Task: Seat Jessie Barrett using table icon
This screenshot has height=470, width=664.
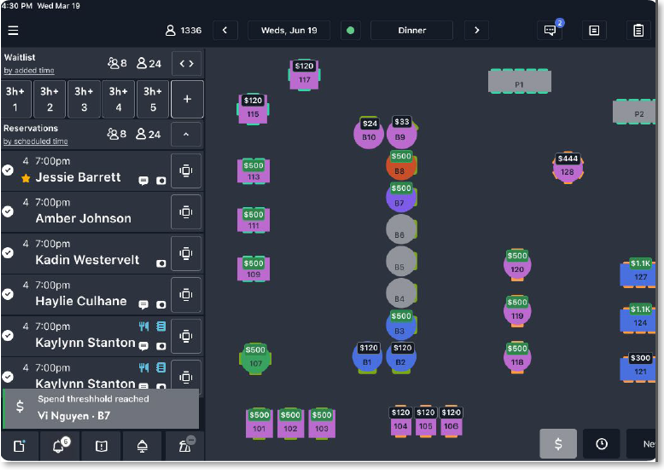Action: tap(186, 171)
